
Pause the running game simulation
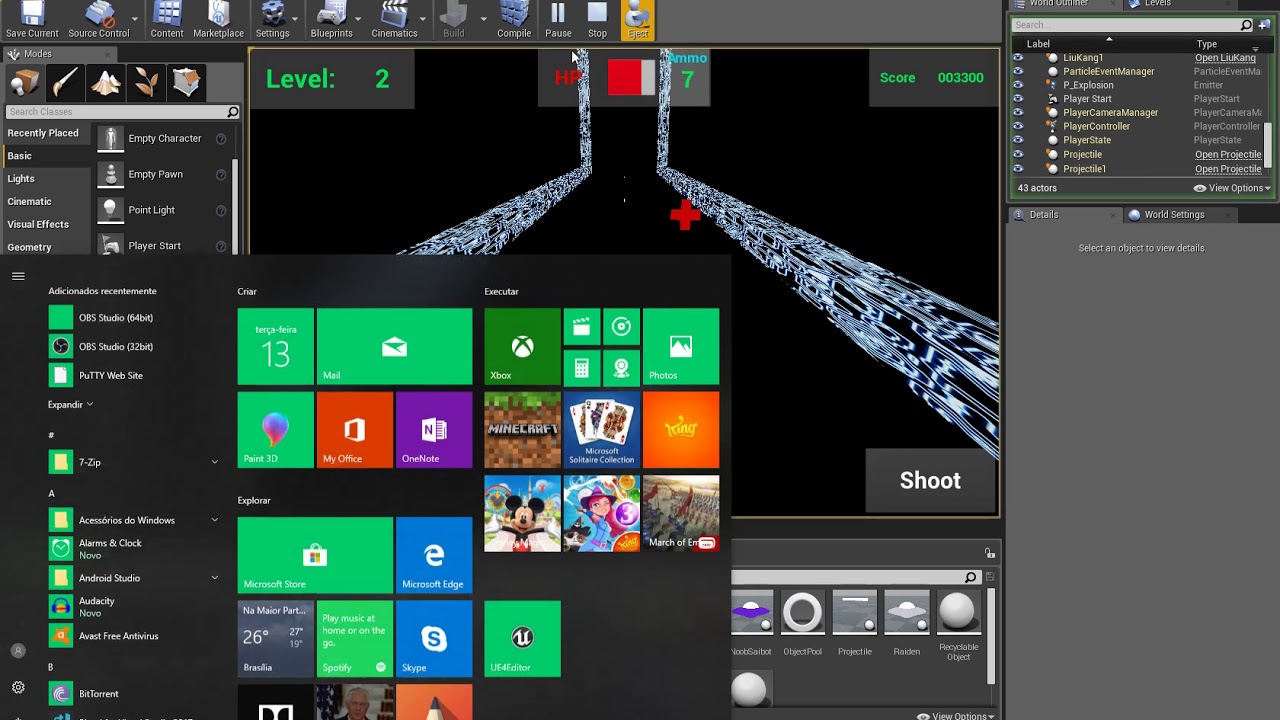tap(558, 20)
